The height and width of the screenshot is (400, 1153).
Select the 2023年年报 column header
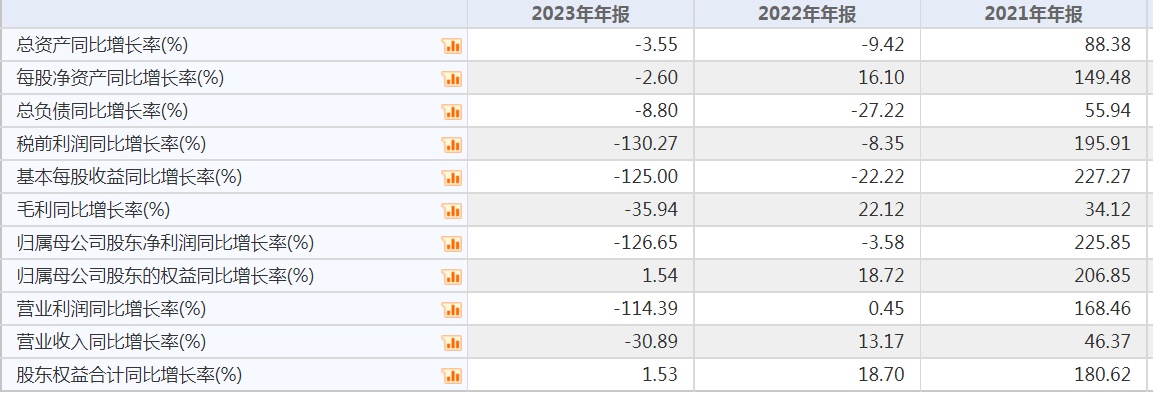pyautogui.click(x=580, y=14)
